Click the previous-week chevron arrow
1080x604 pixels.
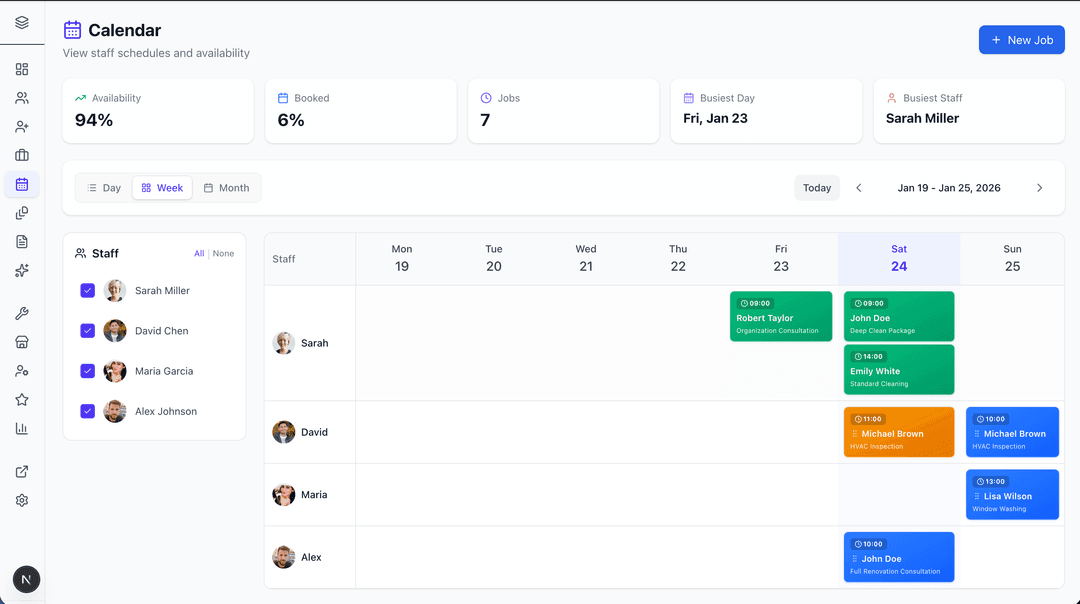tap(858, 187)
